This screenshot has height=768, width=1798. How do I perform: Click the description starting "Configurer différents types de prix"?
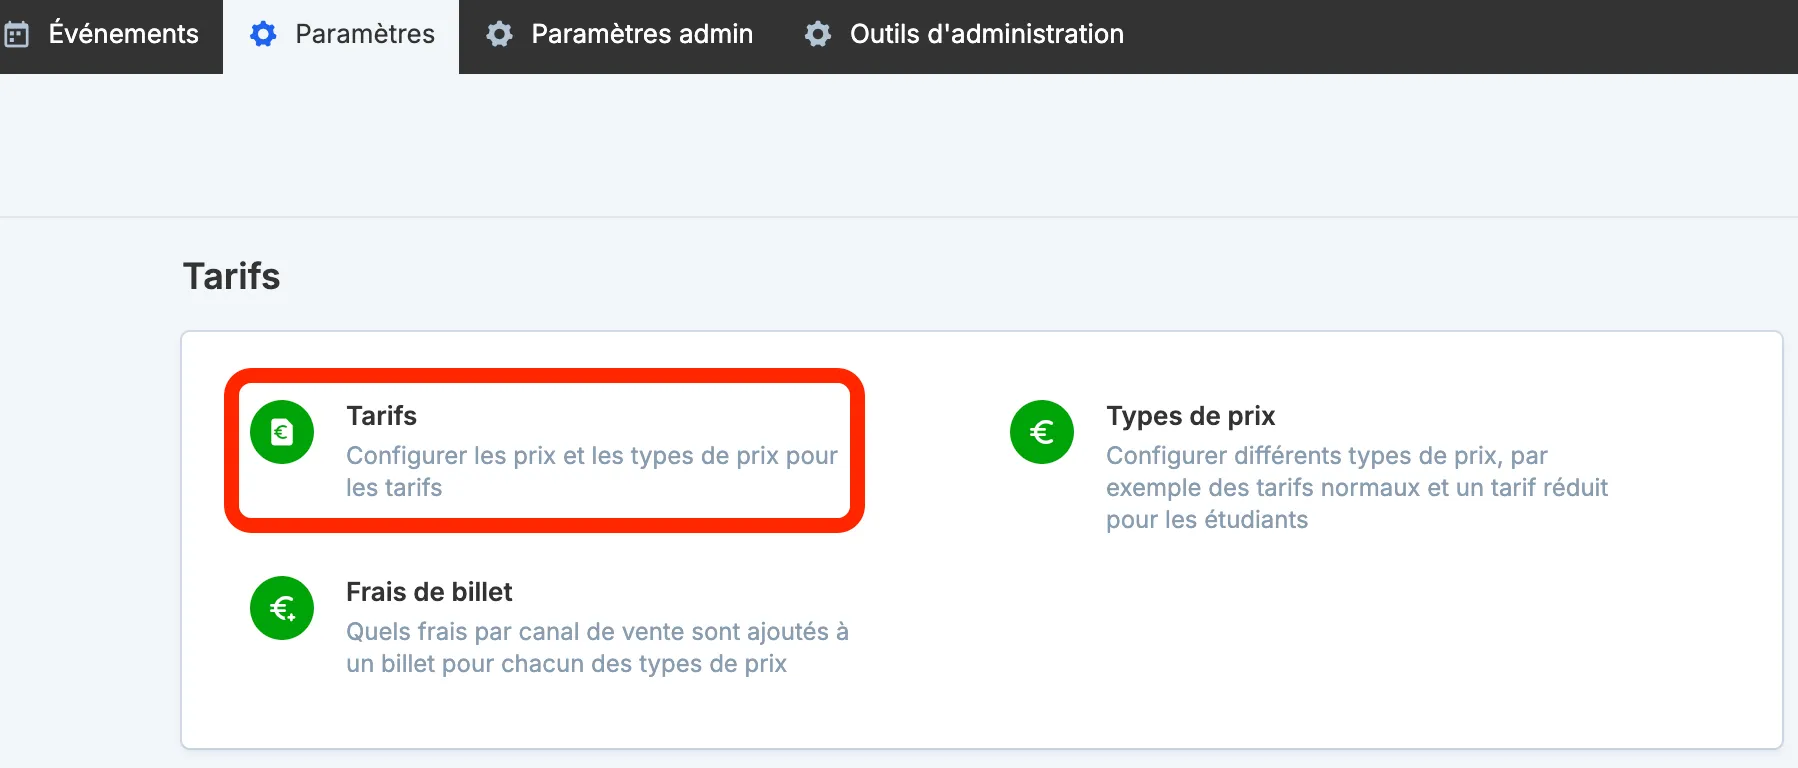click(1357, 487)
